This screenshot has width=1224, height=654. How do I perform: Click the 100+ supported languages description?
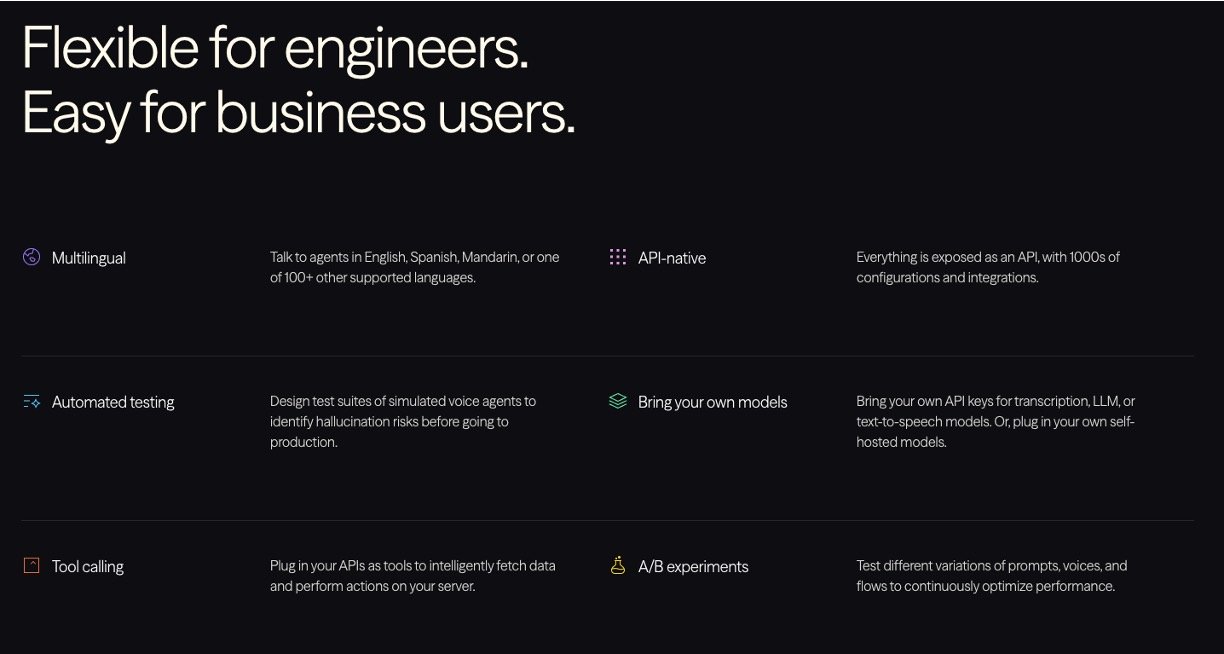pos(415,267)
